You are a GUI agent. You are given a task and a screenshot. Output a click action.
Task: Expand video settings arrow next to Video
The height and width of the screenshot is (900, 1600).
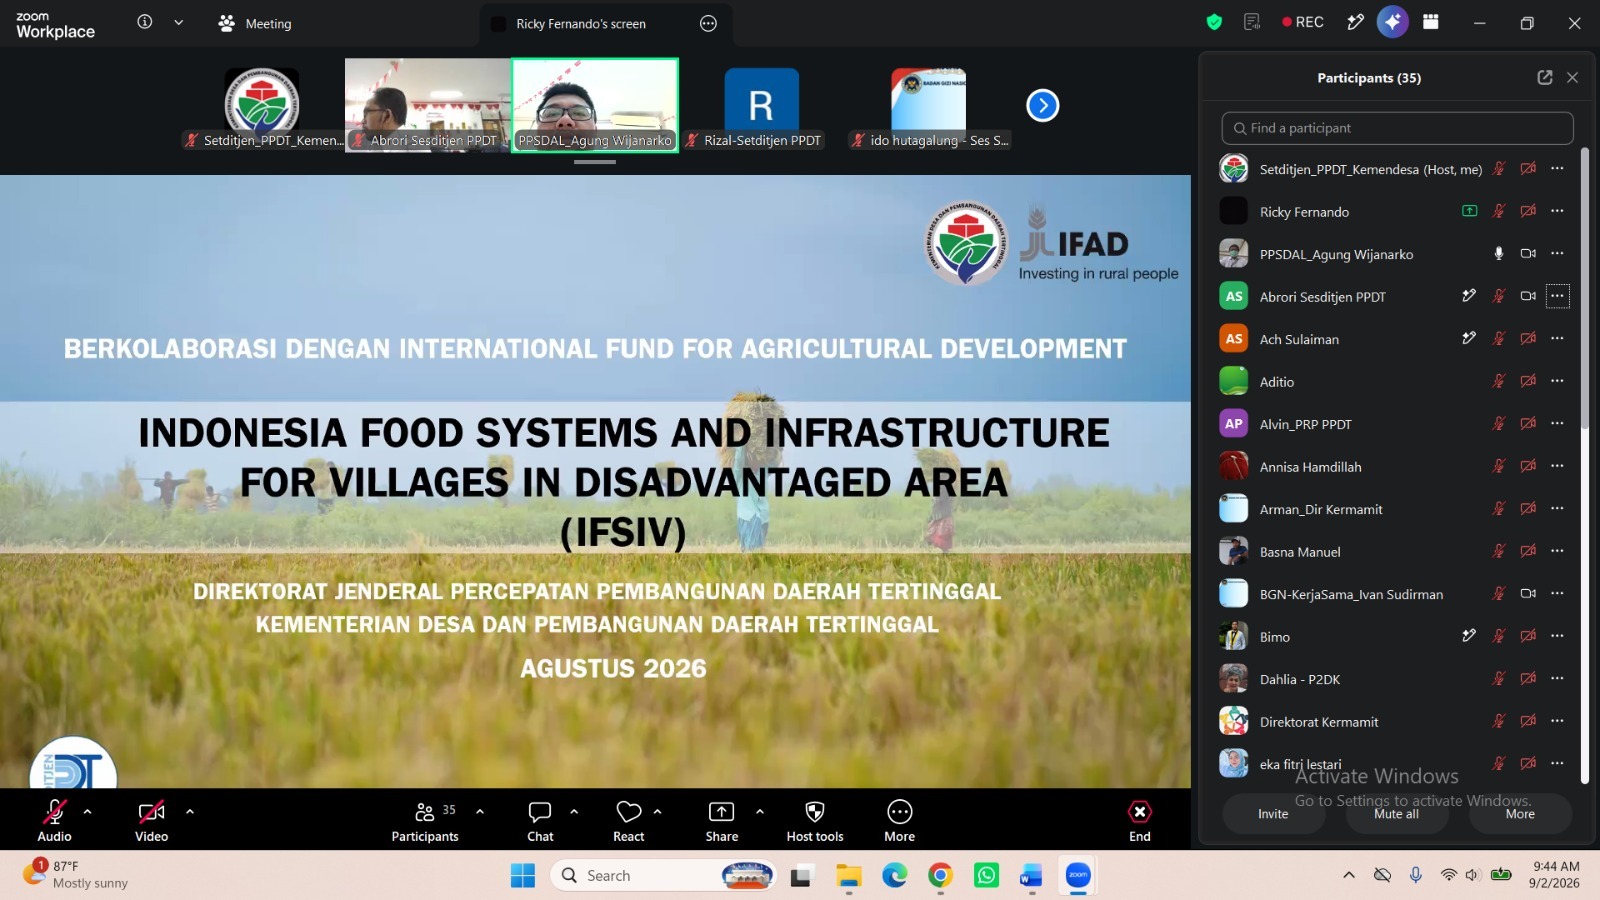pos(190,811)
